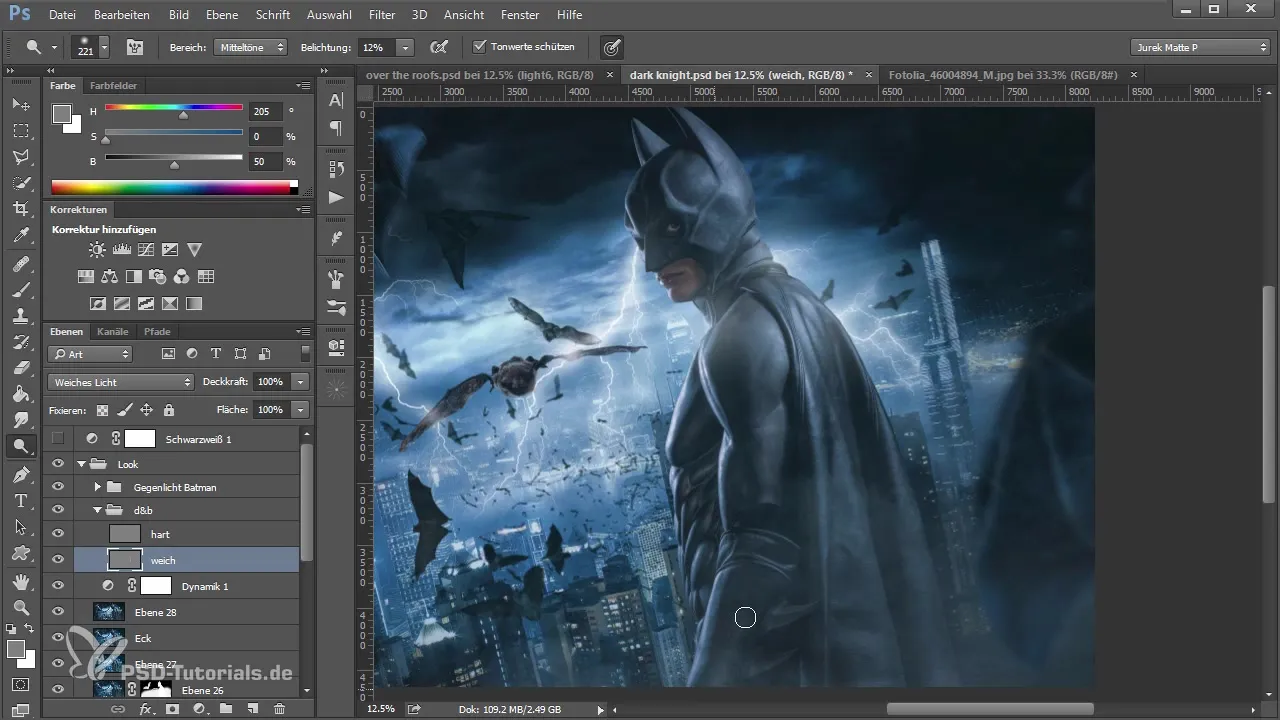Image resolution: width=1280 pixels, height=720 pixels.
Task: Select the Move tool
Action: click(20, 104)
